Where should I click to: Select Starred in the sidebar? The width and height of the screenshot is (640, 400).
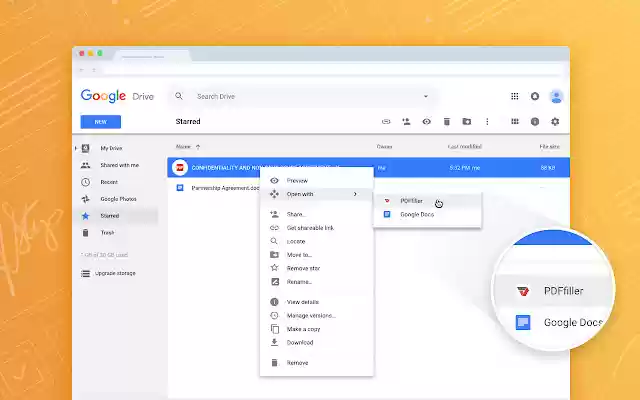pyautogui.click(x=116, y=216)
